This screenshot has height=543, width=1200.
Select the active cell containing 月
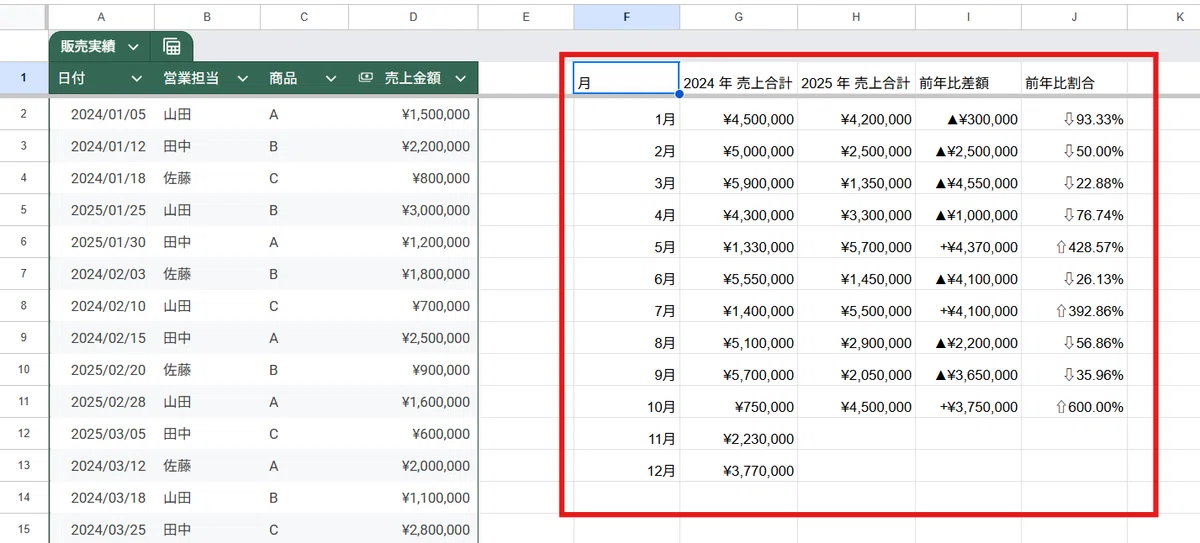tap(626, 78)
